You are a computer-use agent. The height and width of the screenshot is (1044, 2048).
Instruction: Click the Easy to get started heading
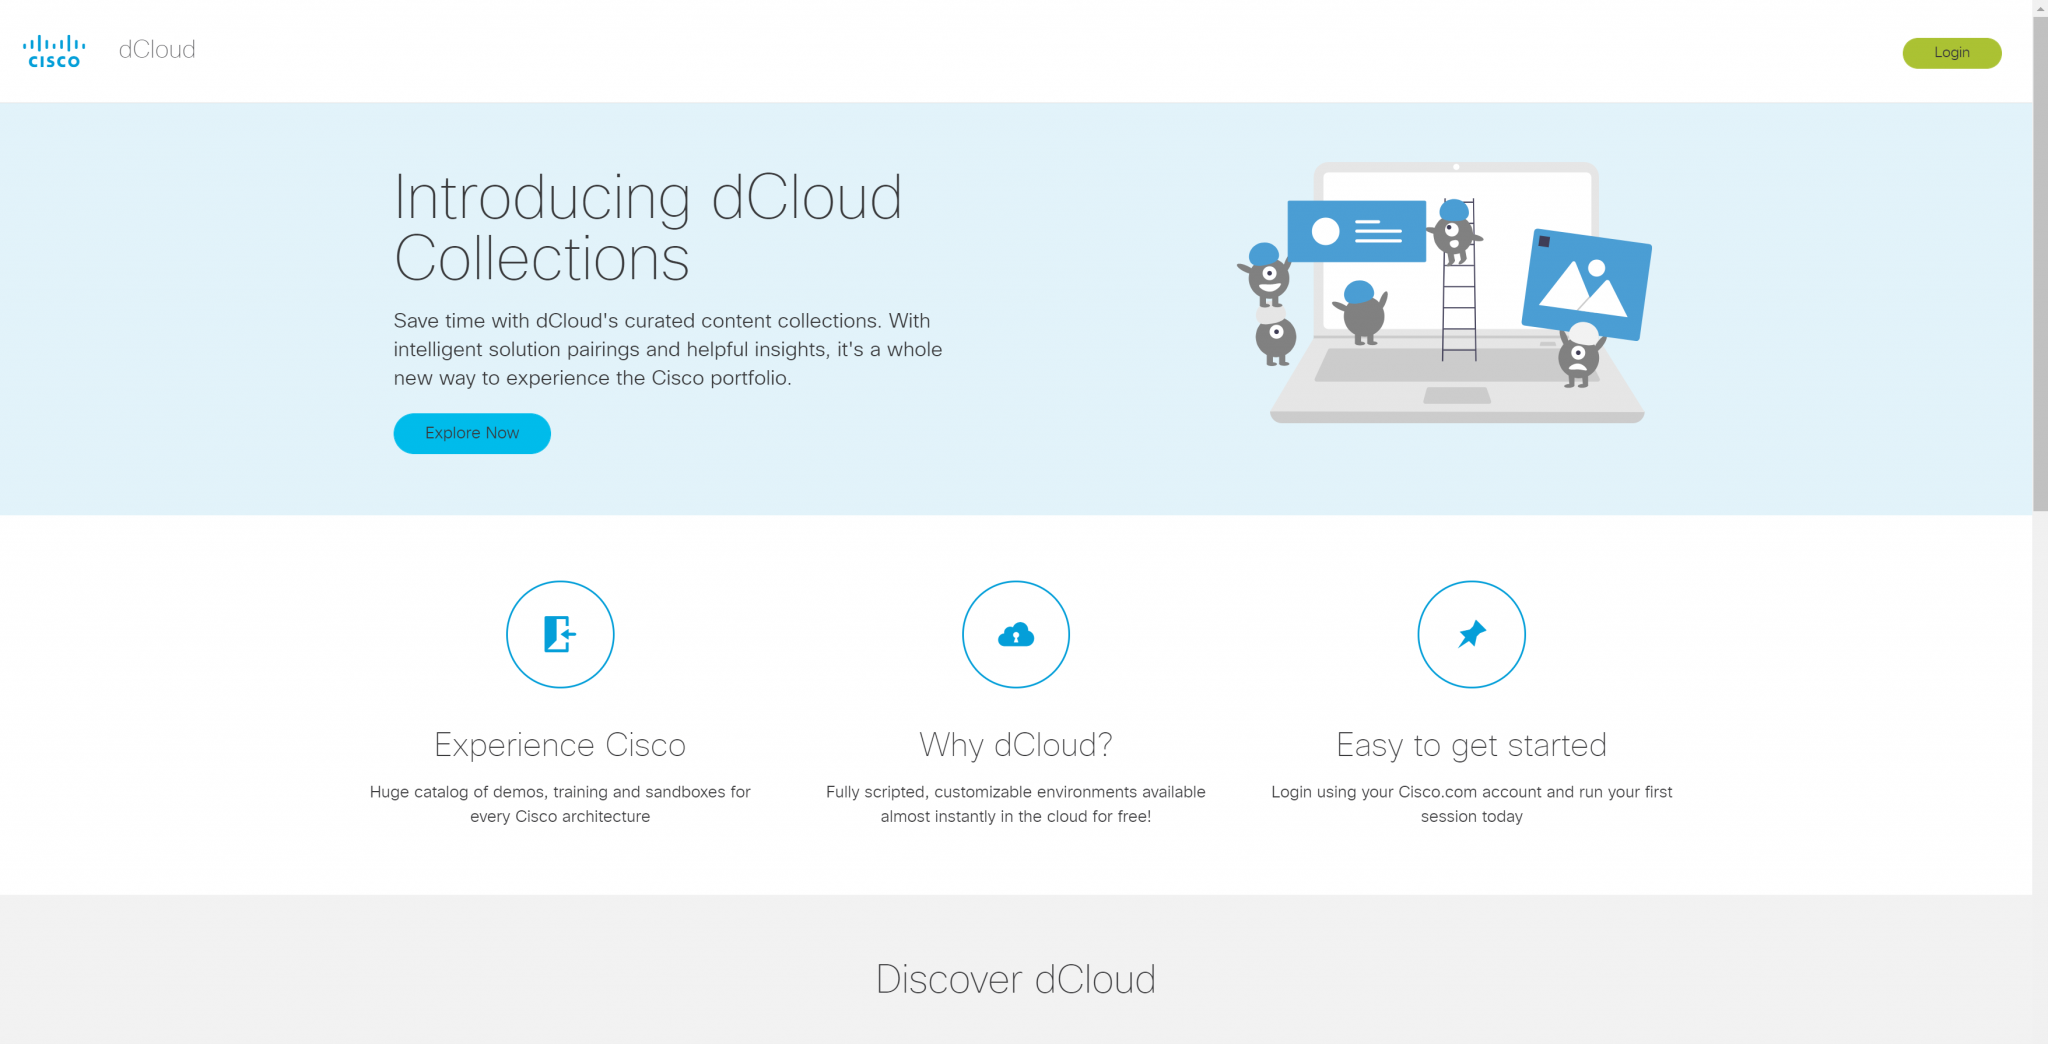tap(1471, 744)
